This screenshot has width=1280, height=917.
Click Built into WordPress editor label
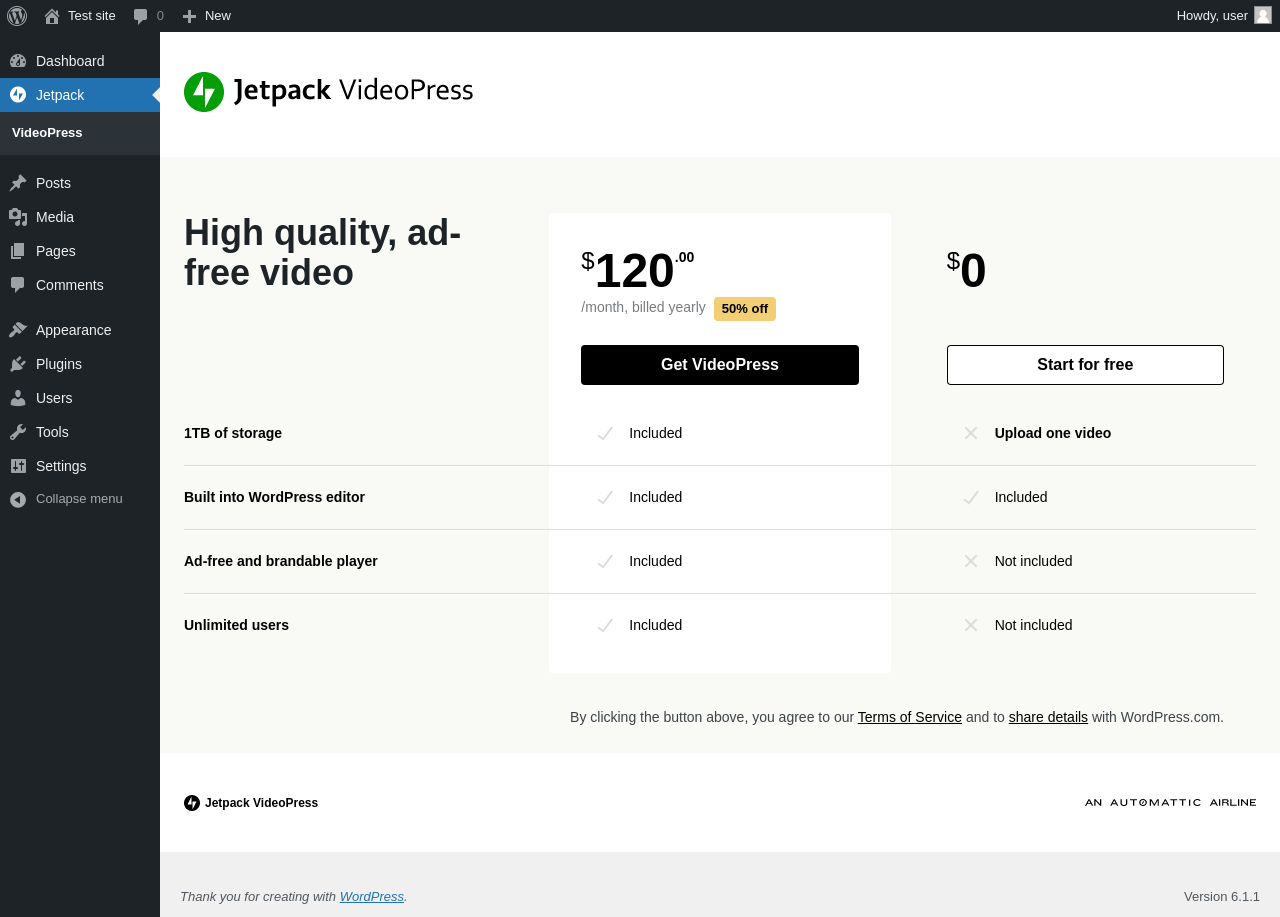tap(274, 497)
